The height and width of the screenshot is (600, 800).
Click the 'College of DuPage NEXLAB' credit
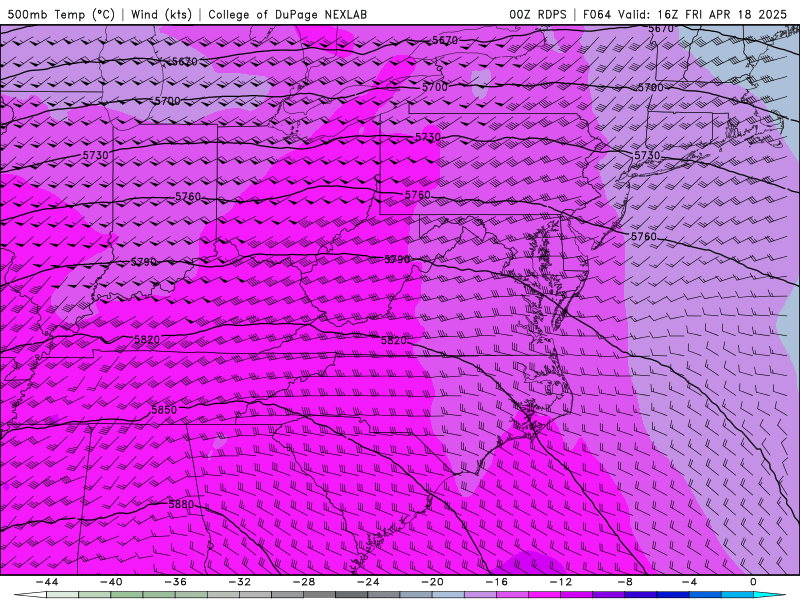pyautogui.click(x=287, y=14)
